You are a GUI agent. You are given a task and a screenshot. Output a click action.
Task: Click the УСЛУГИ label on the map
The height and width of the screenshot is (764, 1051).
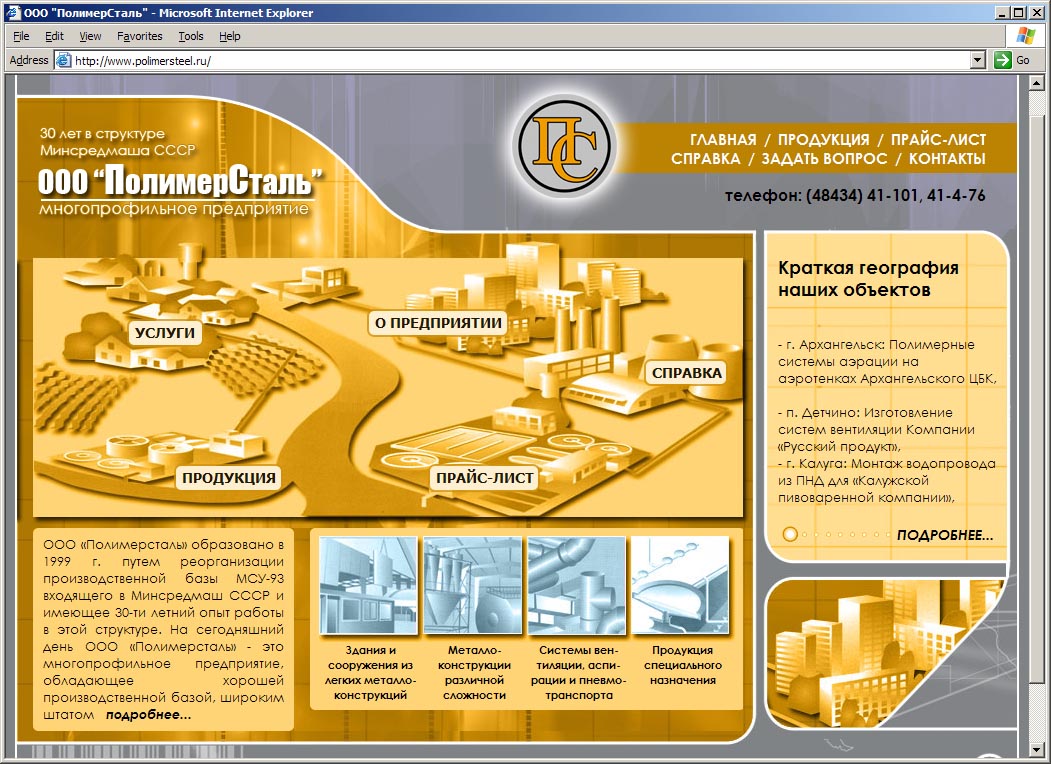pyautogui.click(x=165, y=332)
